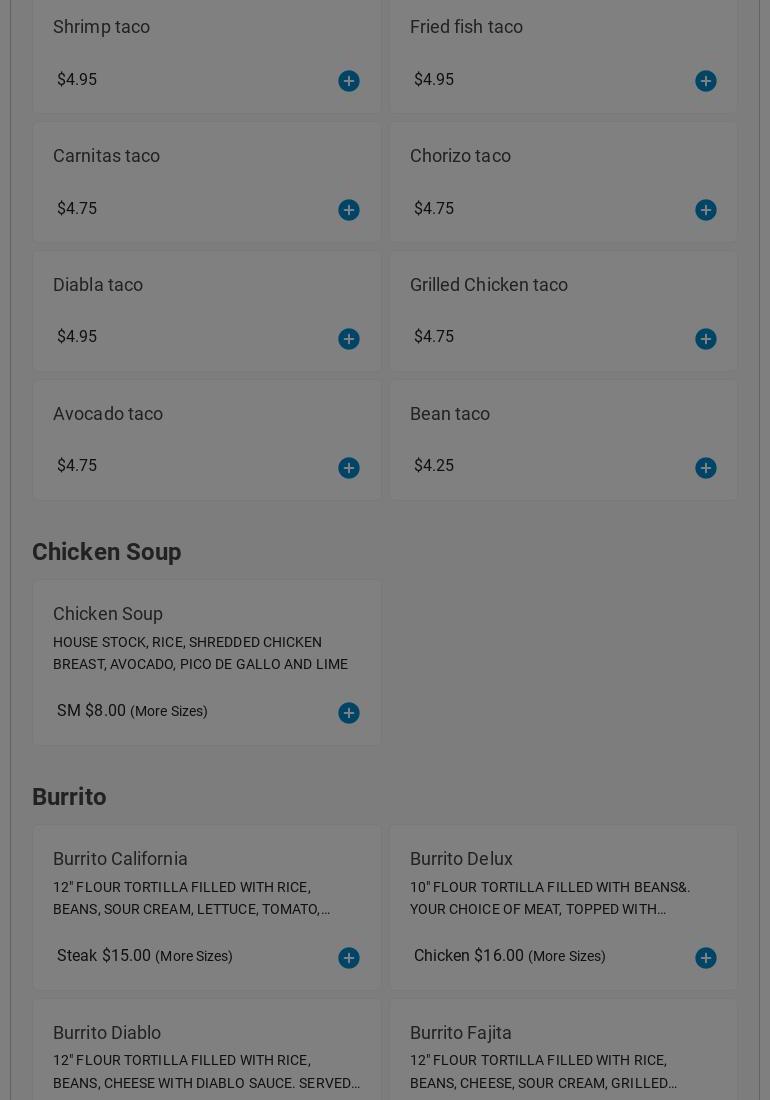770x1100 pixels.
Task: Add Fried fish taco with plus icon
Action: [705, 81]
